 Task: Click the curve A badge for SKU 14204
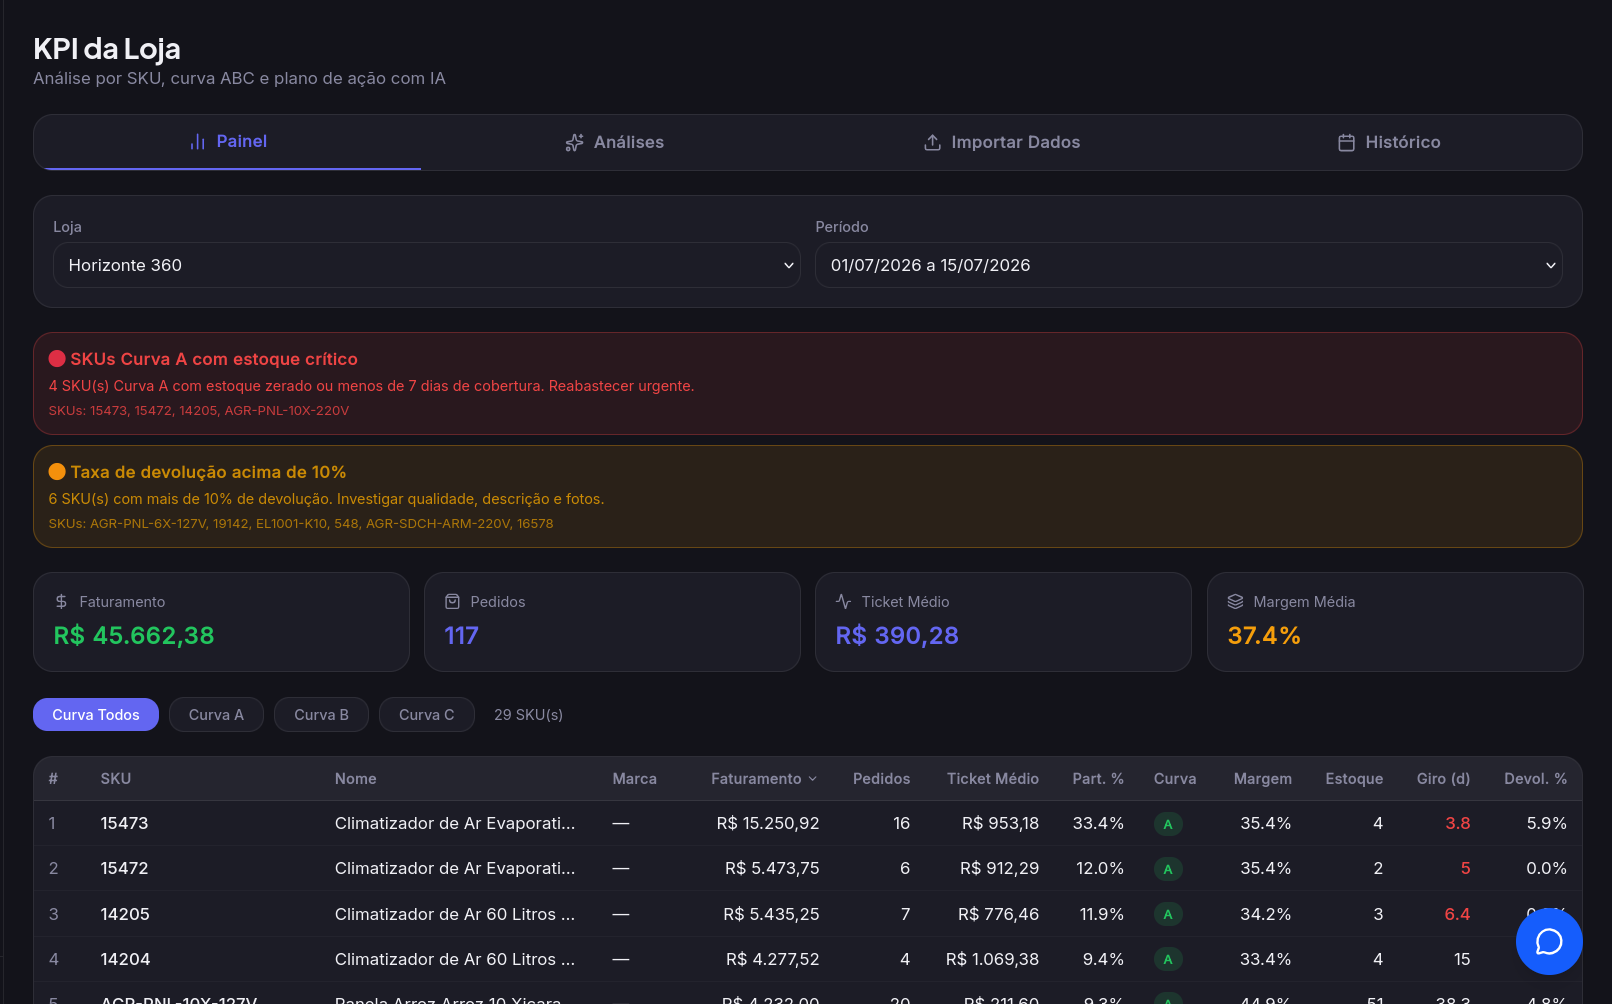(1168, 960)
